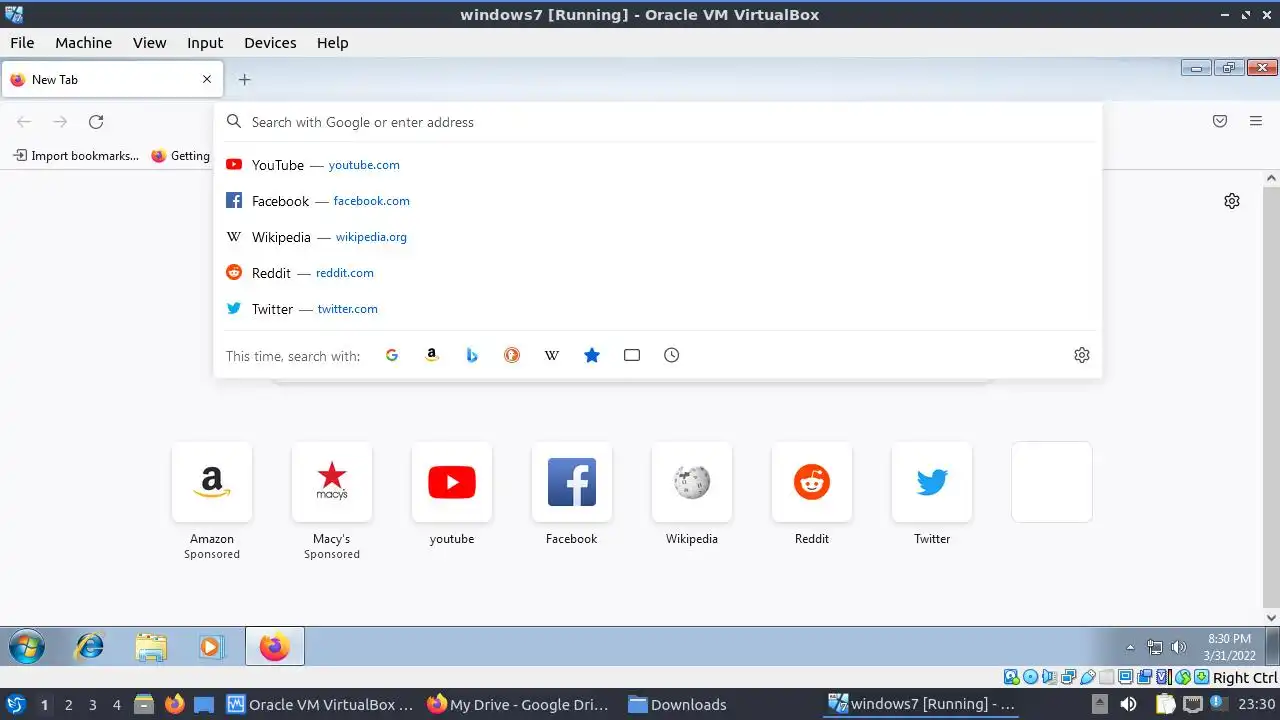Viewport: 1280px width, 720px height.
Task: Click VirtualBox shared folders status icon
Action: tap(1106, 677)
